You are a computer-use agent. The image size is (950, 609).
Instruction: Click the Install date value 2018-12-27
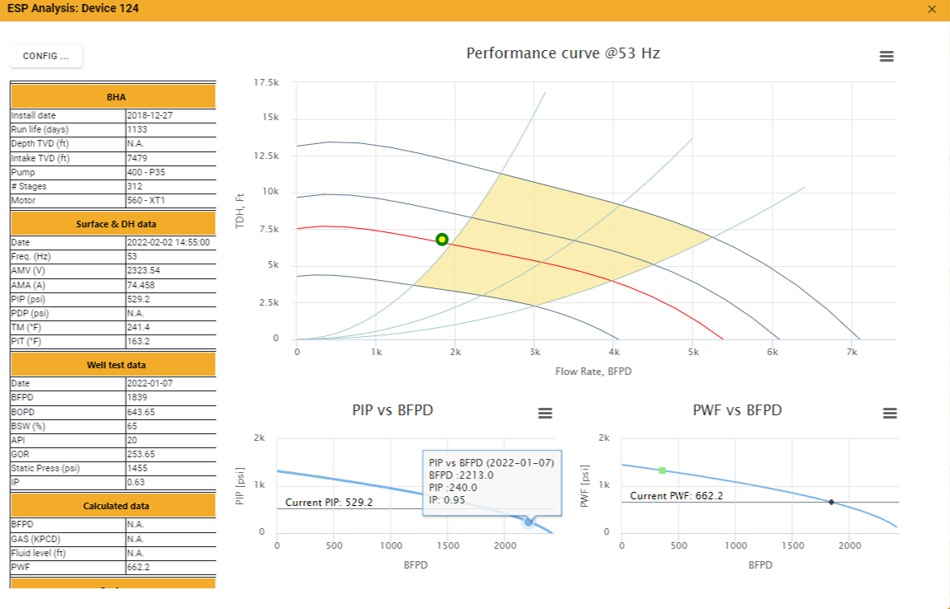coord(170,116)
